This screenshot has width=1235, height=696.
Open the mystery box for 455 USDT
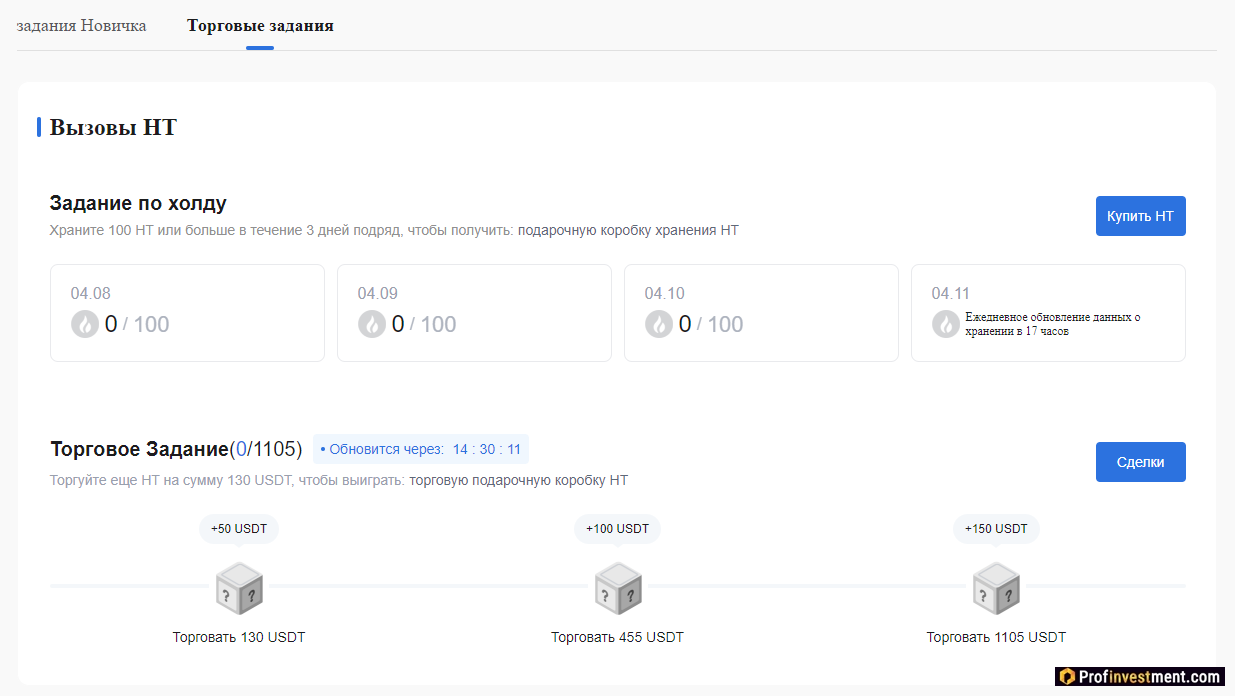pos(618,588)
